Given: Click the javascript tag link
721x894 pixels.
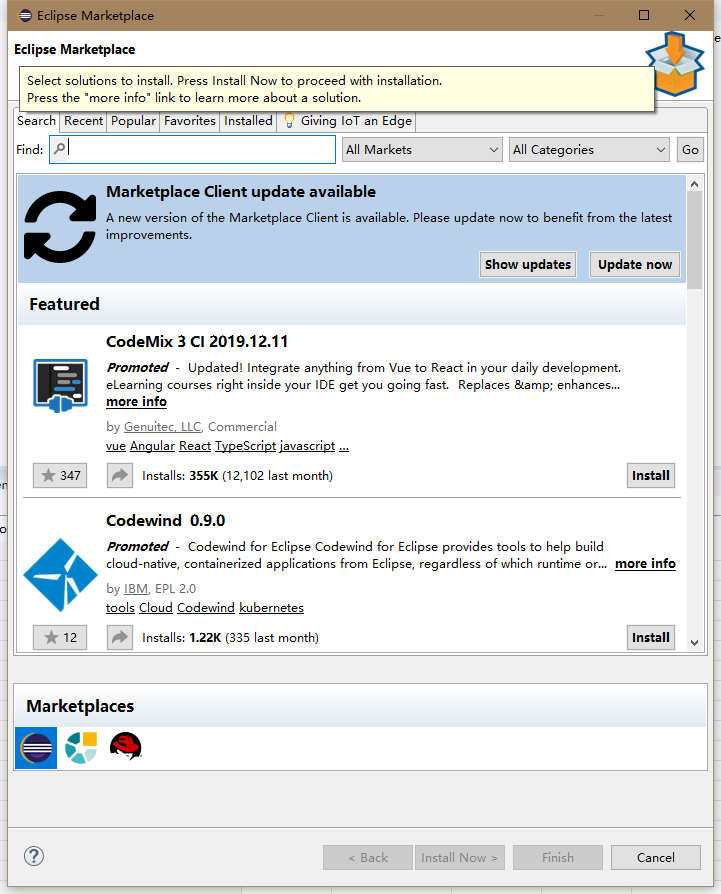Looking at the screenshot, I should pyautogui.click(x=307, y=446).
